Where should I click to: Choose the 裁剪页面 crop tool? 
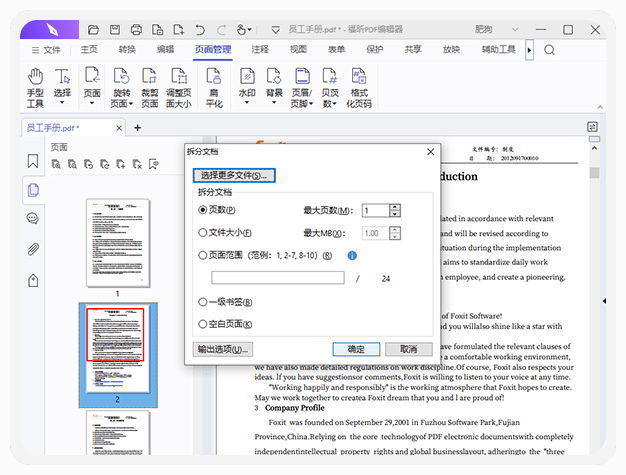pyautogui.click(x=150, y=87)
